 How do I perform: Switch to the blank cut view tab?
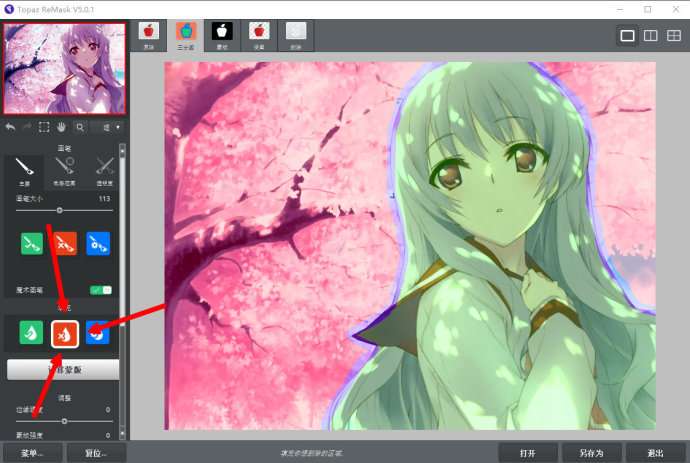(296, 36)
